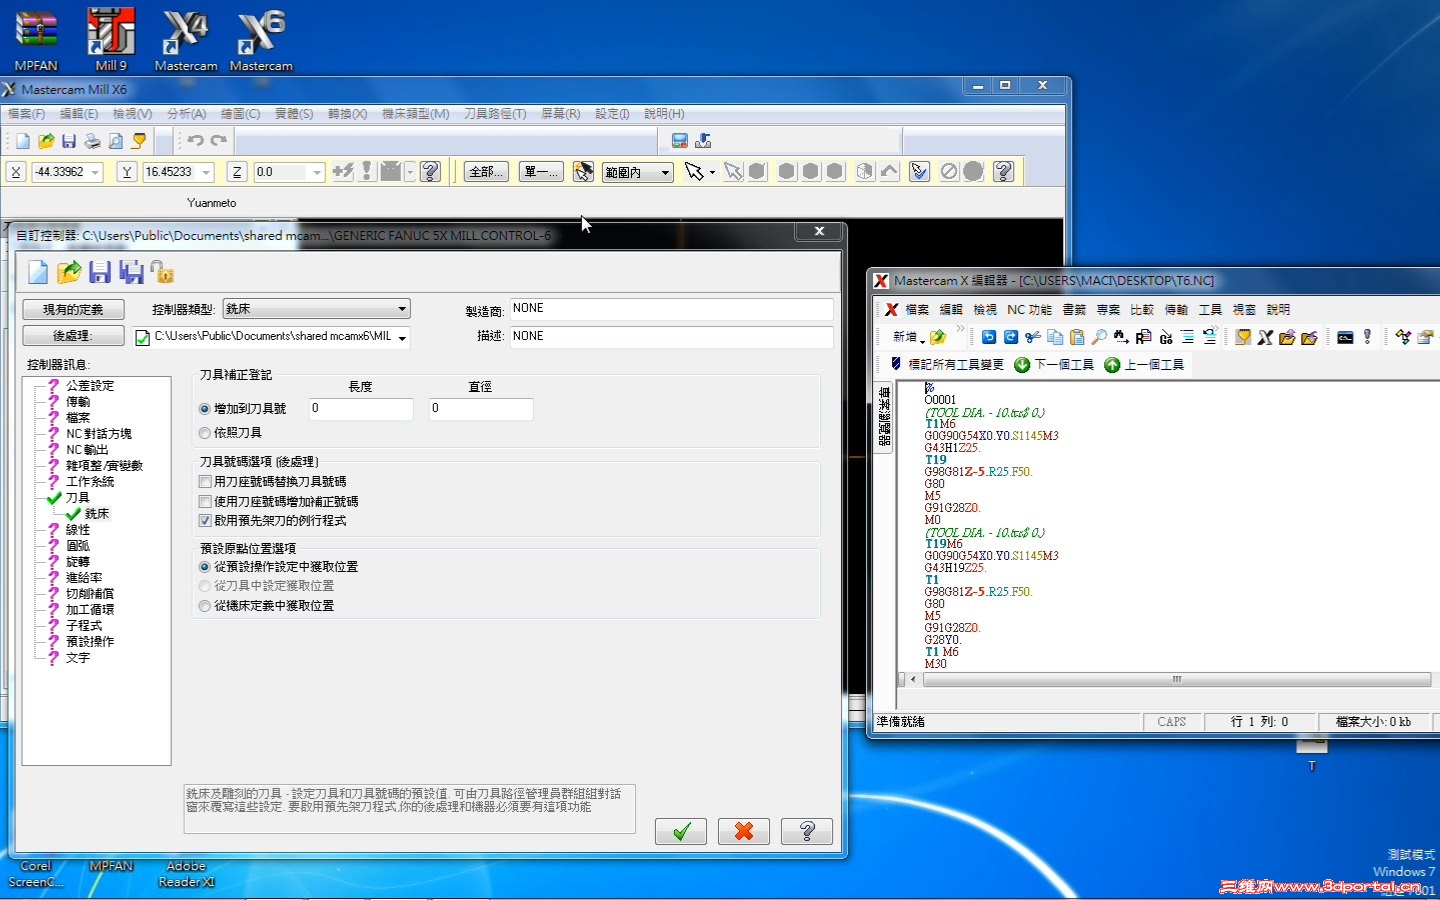Open the 書籤 menu in the editor
The height and width of the screenshot is (900, 1440).
(1074, 310)
